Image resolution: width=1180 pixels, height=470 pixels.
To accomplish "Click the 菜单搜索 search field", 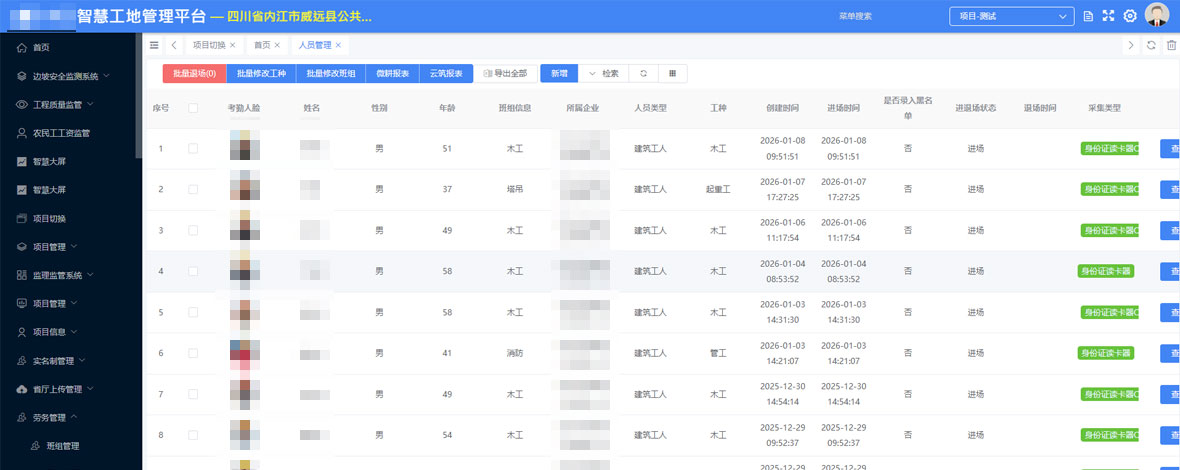I will 856,16.
